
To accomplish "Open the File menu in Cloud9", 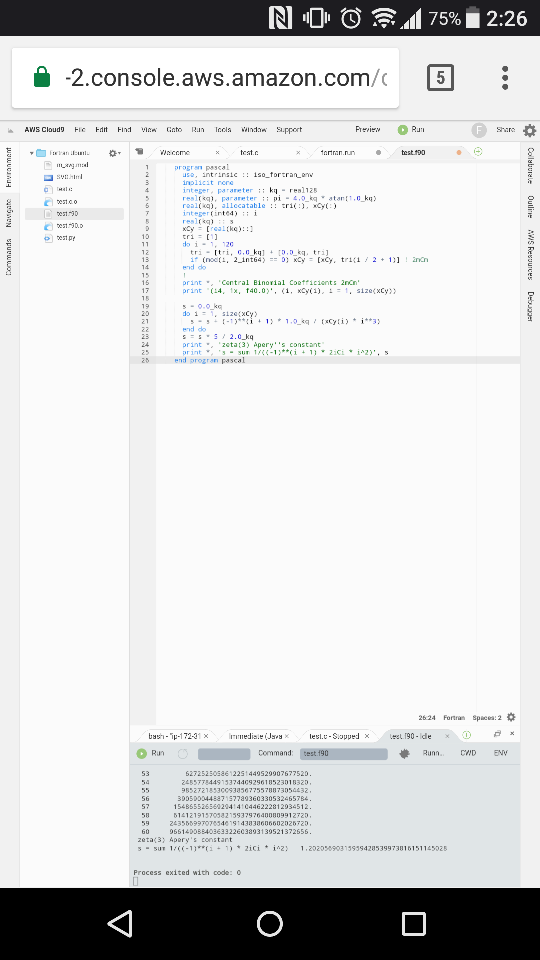I will pos(80,130).
